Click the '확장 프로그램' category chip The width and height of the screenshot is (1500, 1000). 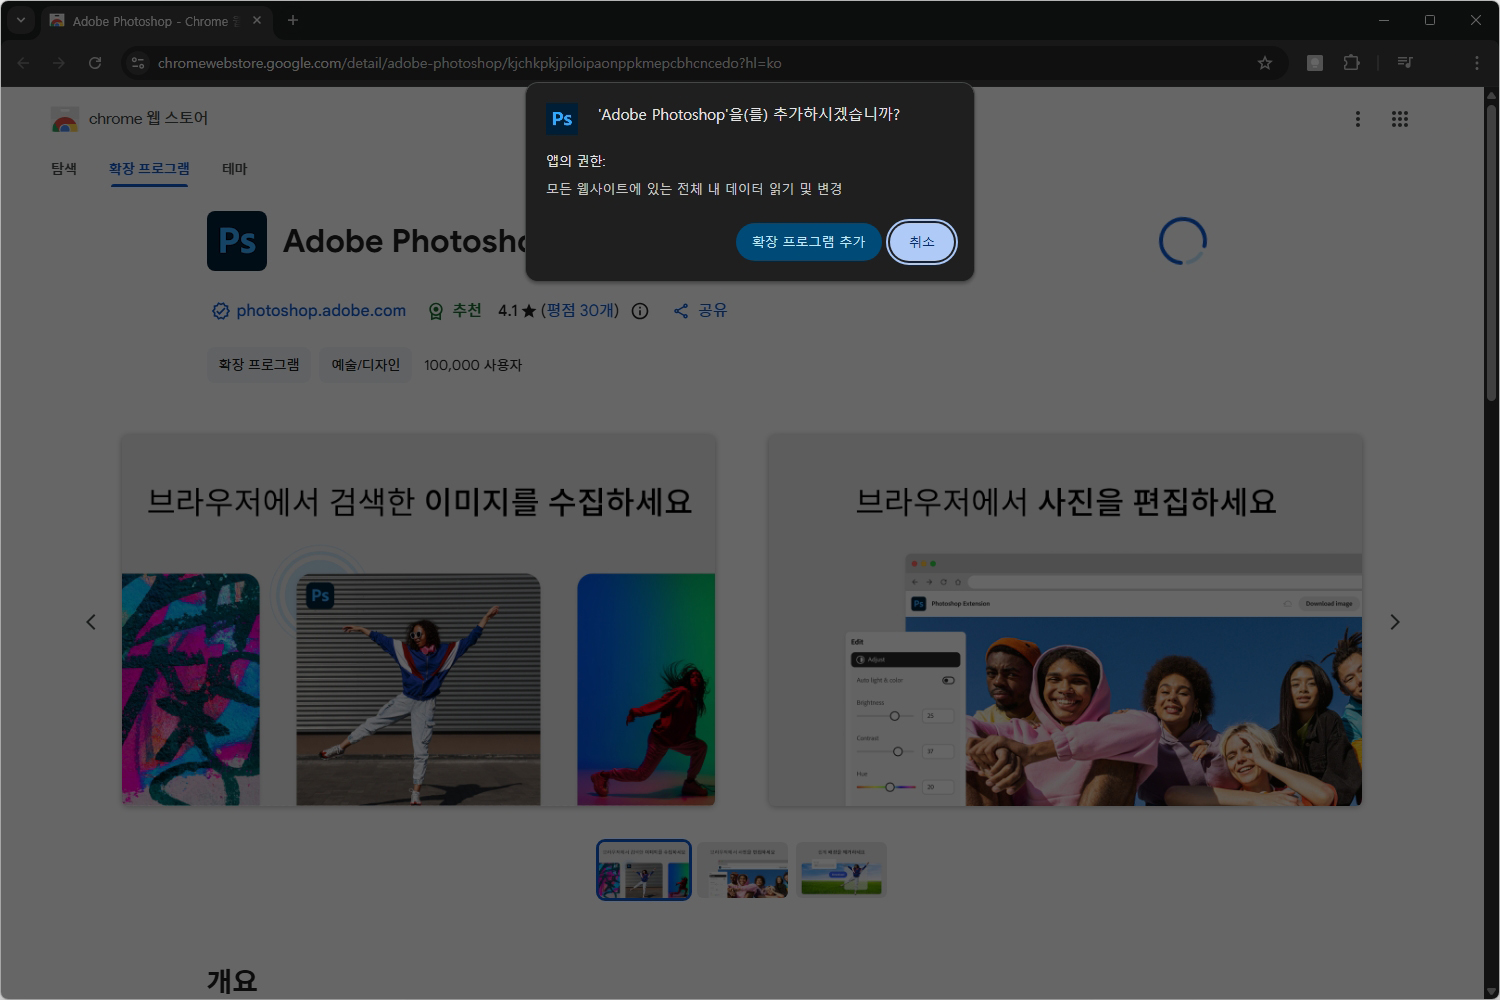tap(259, 365)
